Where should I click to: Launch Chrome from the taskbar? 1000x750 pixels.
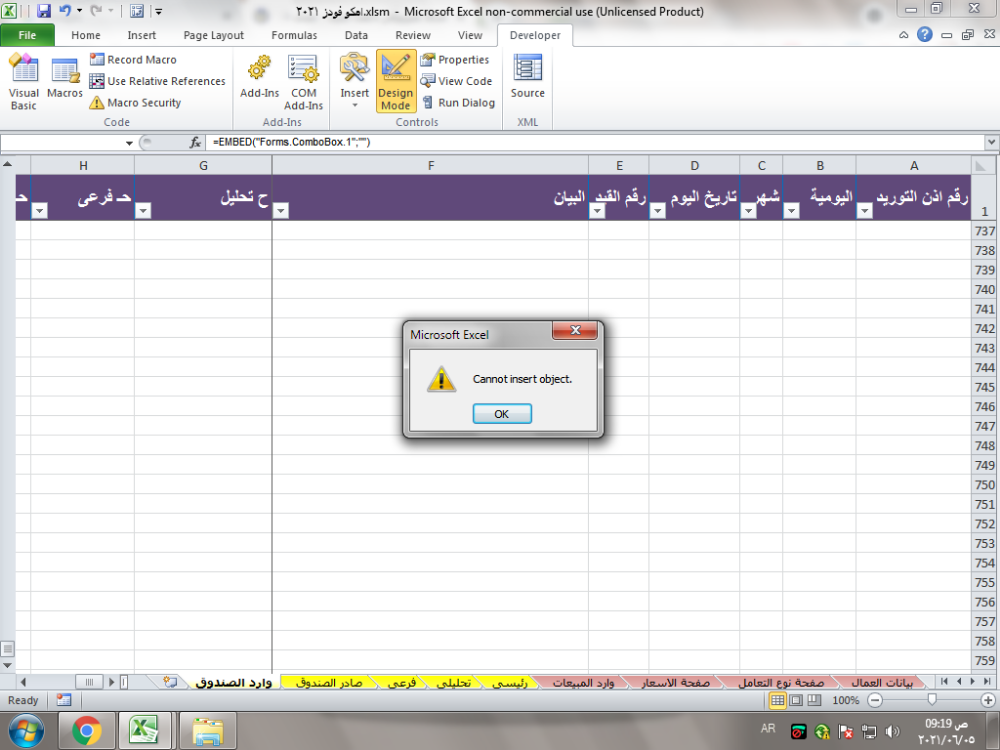[87, 730]
